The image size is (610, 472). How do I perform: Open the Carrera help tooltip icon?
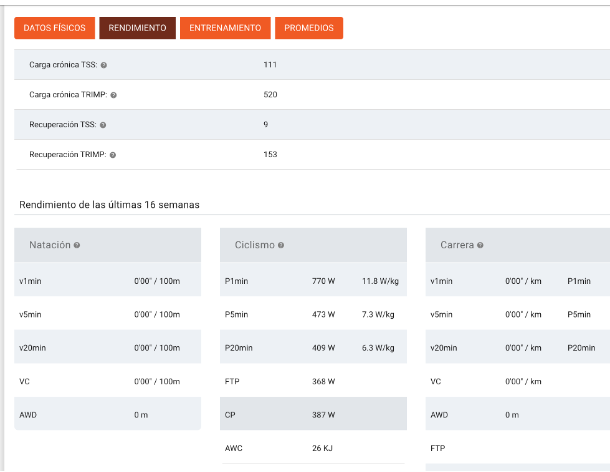pos(482,245)
